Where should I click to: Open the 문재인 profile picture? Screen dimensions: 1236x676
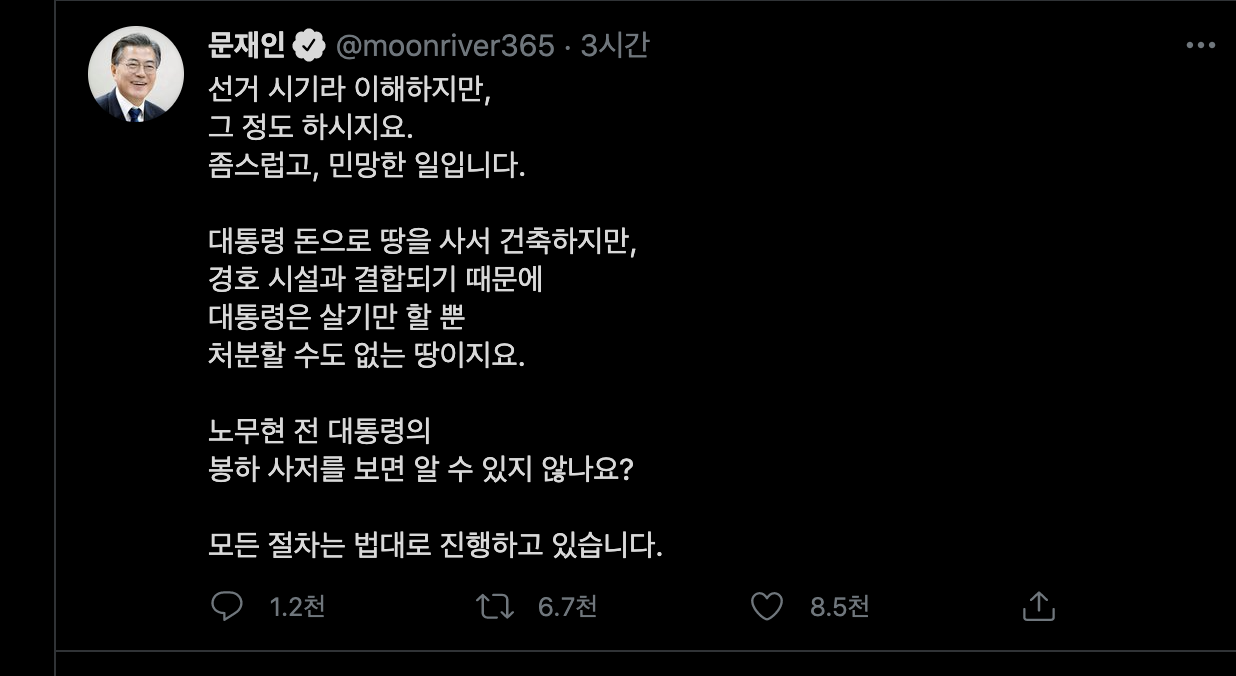(x=134, y=75)
